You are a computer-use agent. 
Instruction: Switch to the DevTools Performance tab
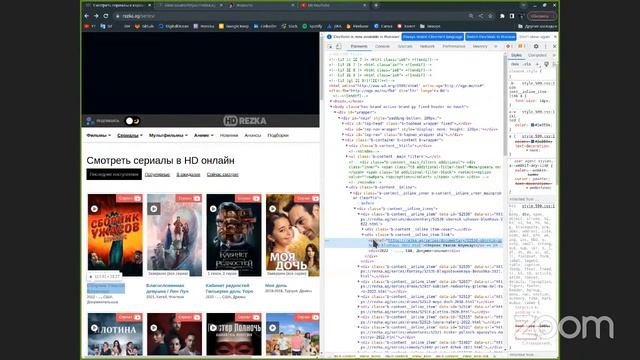coord(454,47)
